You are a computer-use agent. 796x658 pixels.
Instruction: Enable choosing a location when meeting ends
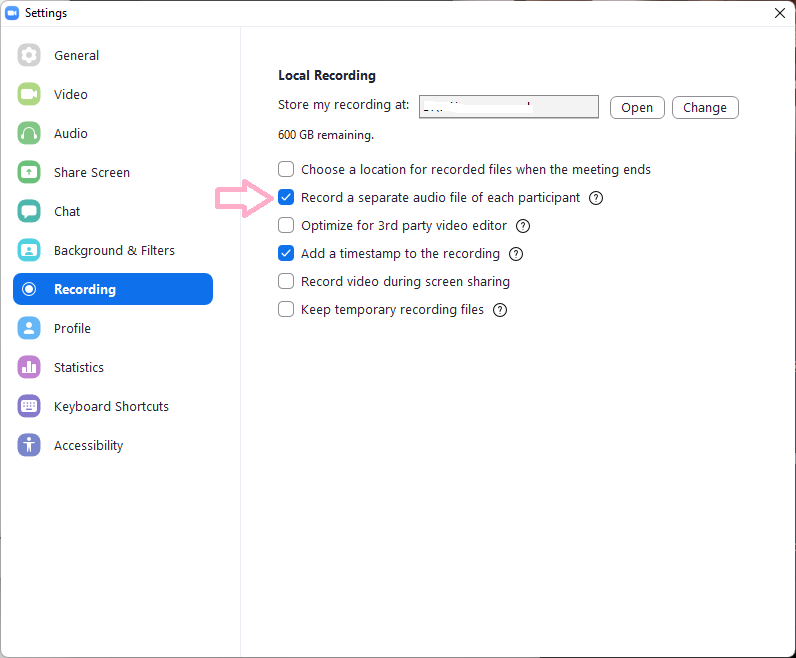coord(286,170)
